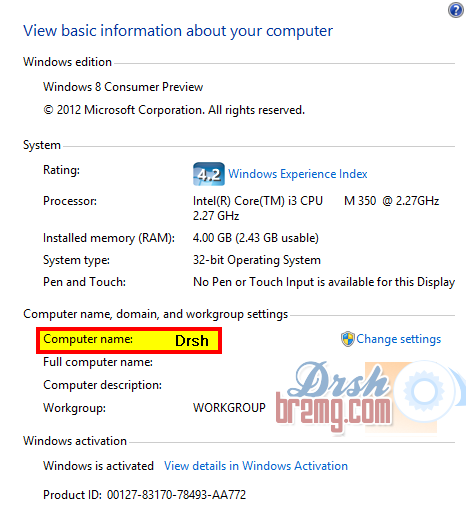The height and width of the screenshot is (513, 466).
Task: Click the highlighted Drsh computer name value
Action: pyautogui.click(x=192, y=341)
